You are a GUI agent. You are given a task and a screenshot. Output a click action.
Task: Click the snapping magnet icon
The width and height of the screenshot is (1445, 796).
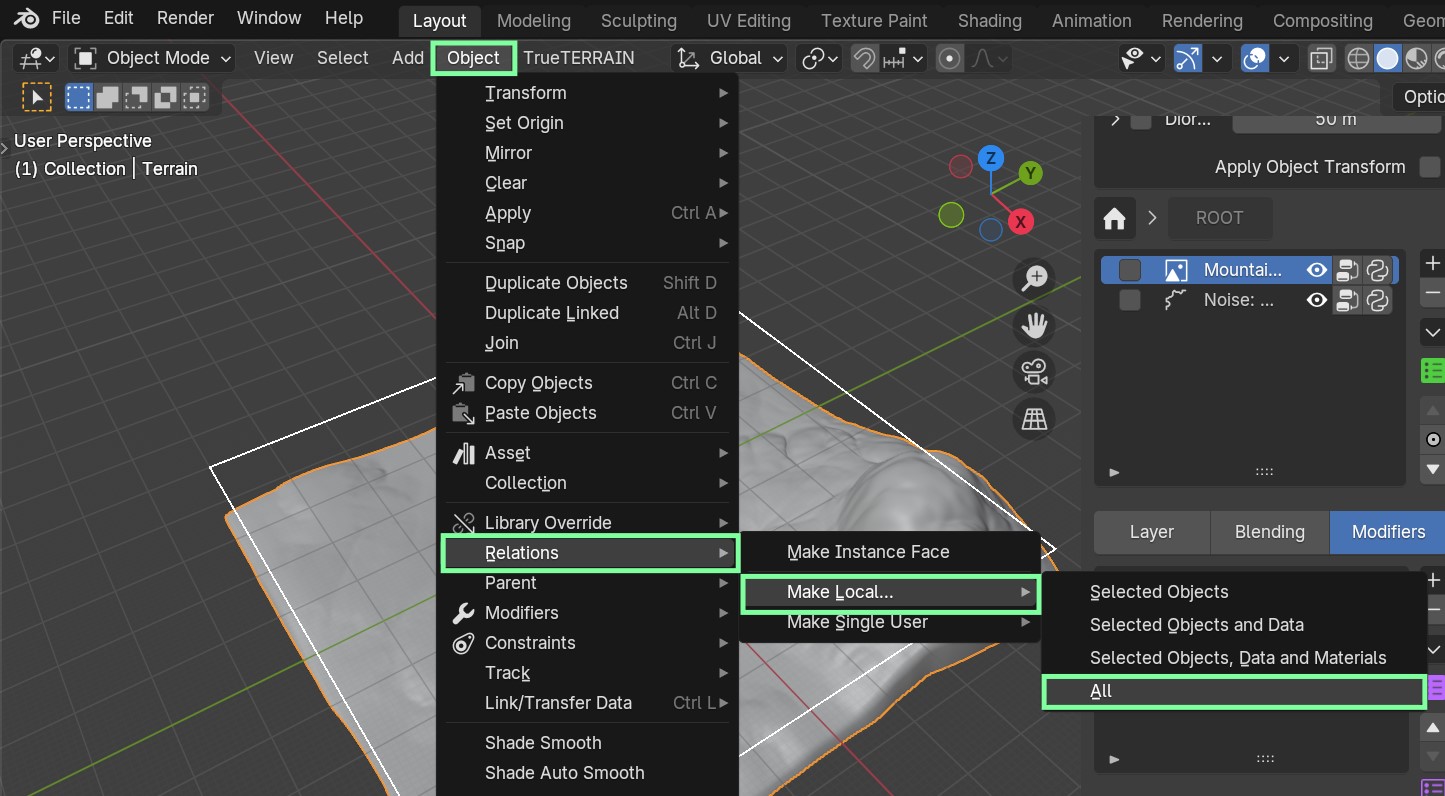tap(864, 58)
